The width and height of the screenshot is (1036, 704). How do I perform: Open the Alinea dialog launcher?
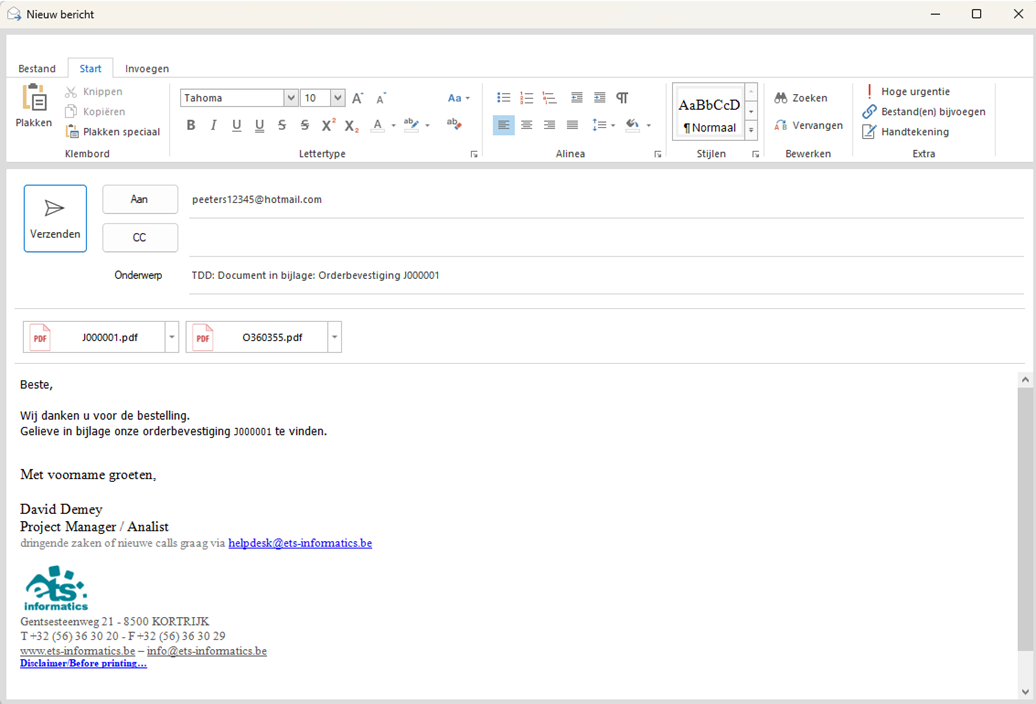pyautogui.click(x=657, y=155)
